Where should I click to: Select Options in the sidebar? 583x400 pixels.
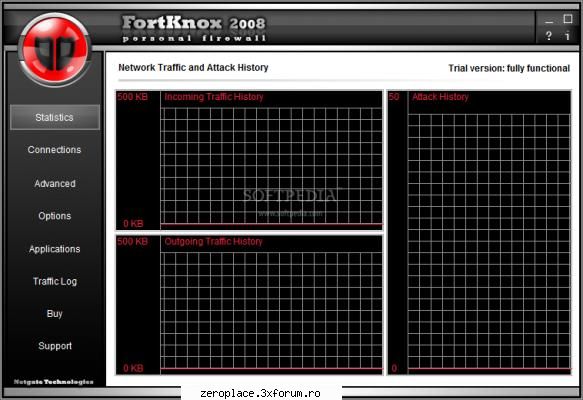click(55, 216)
